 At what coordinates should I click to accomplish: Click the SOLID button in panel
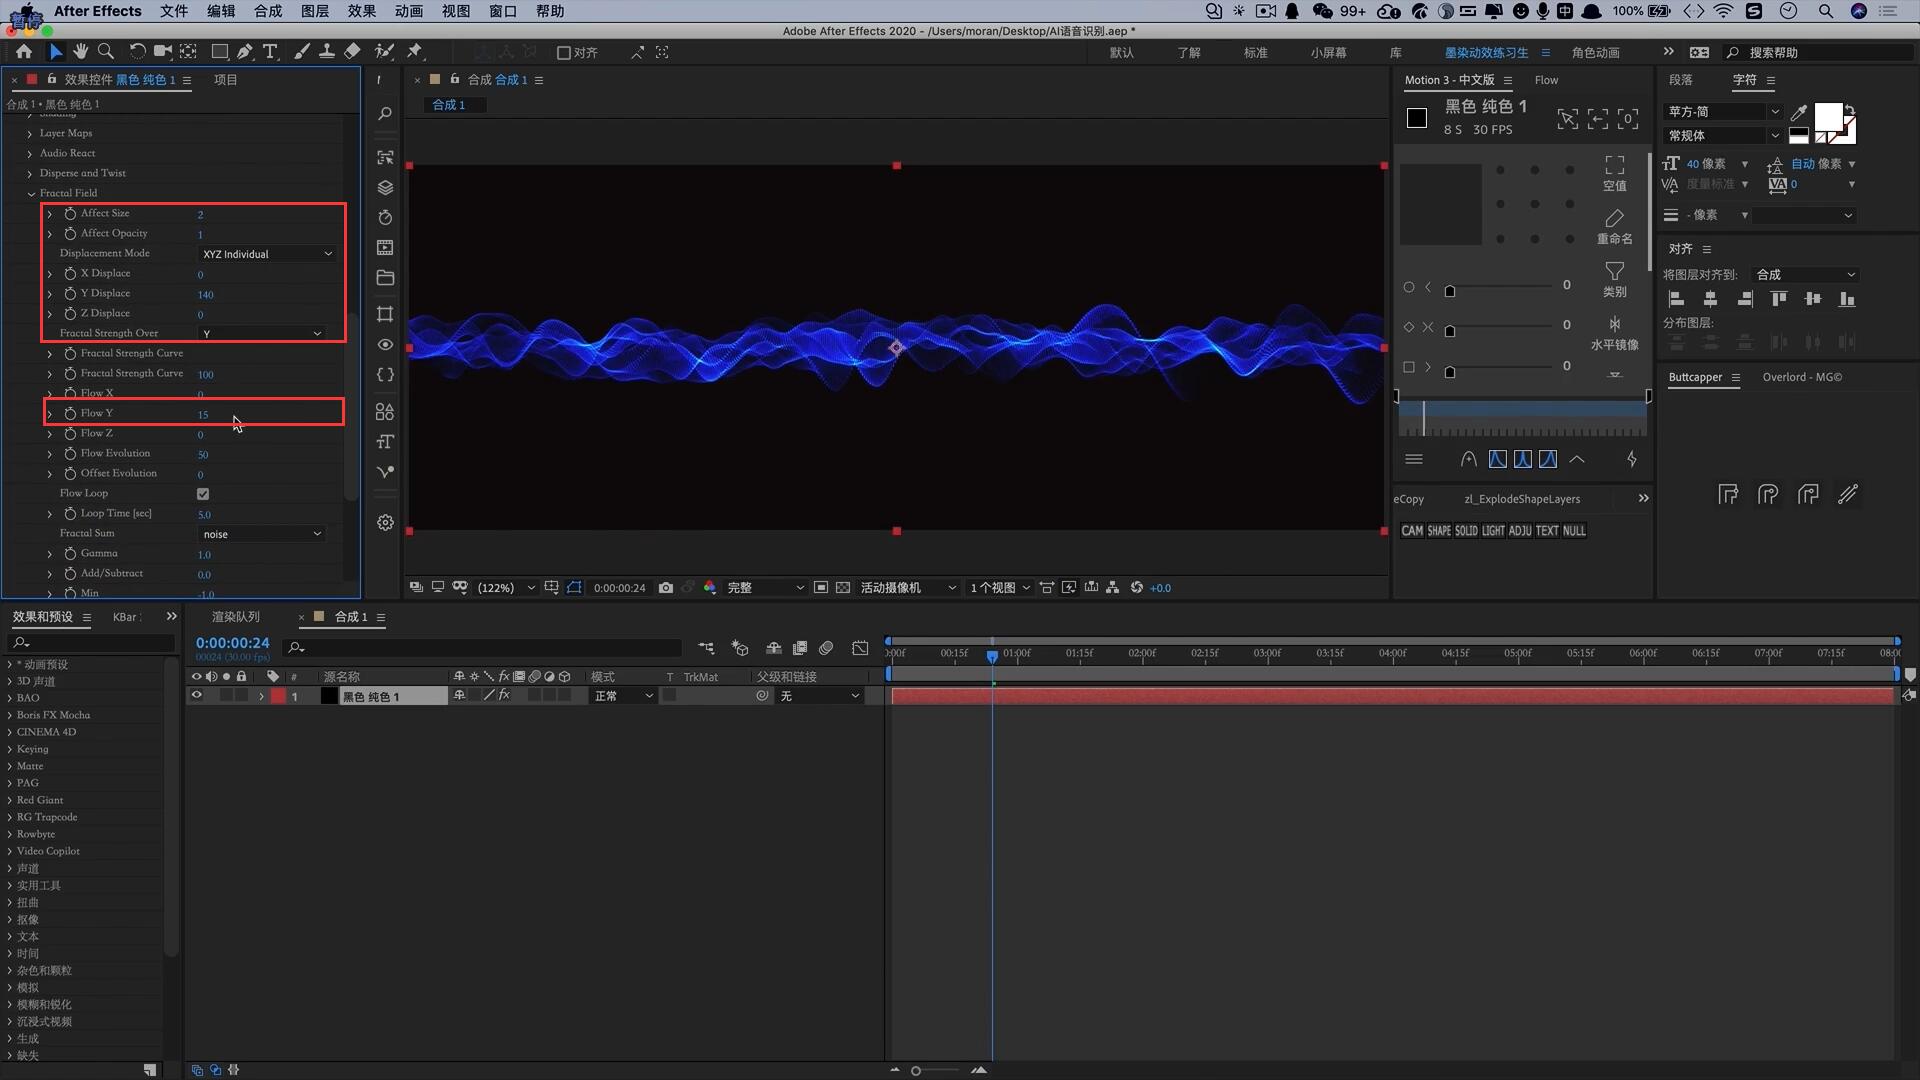pyautogui.click(x=1466, y=531)
